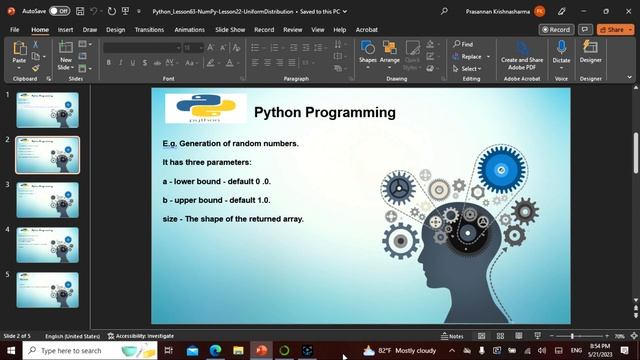The image size is (640, 360).
Task: Click the Center align icon
Action: coord(267,63)
